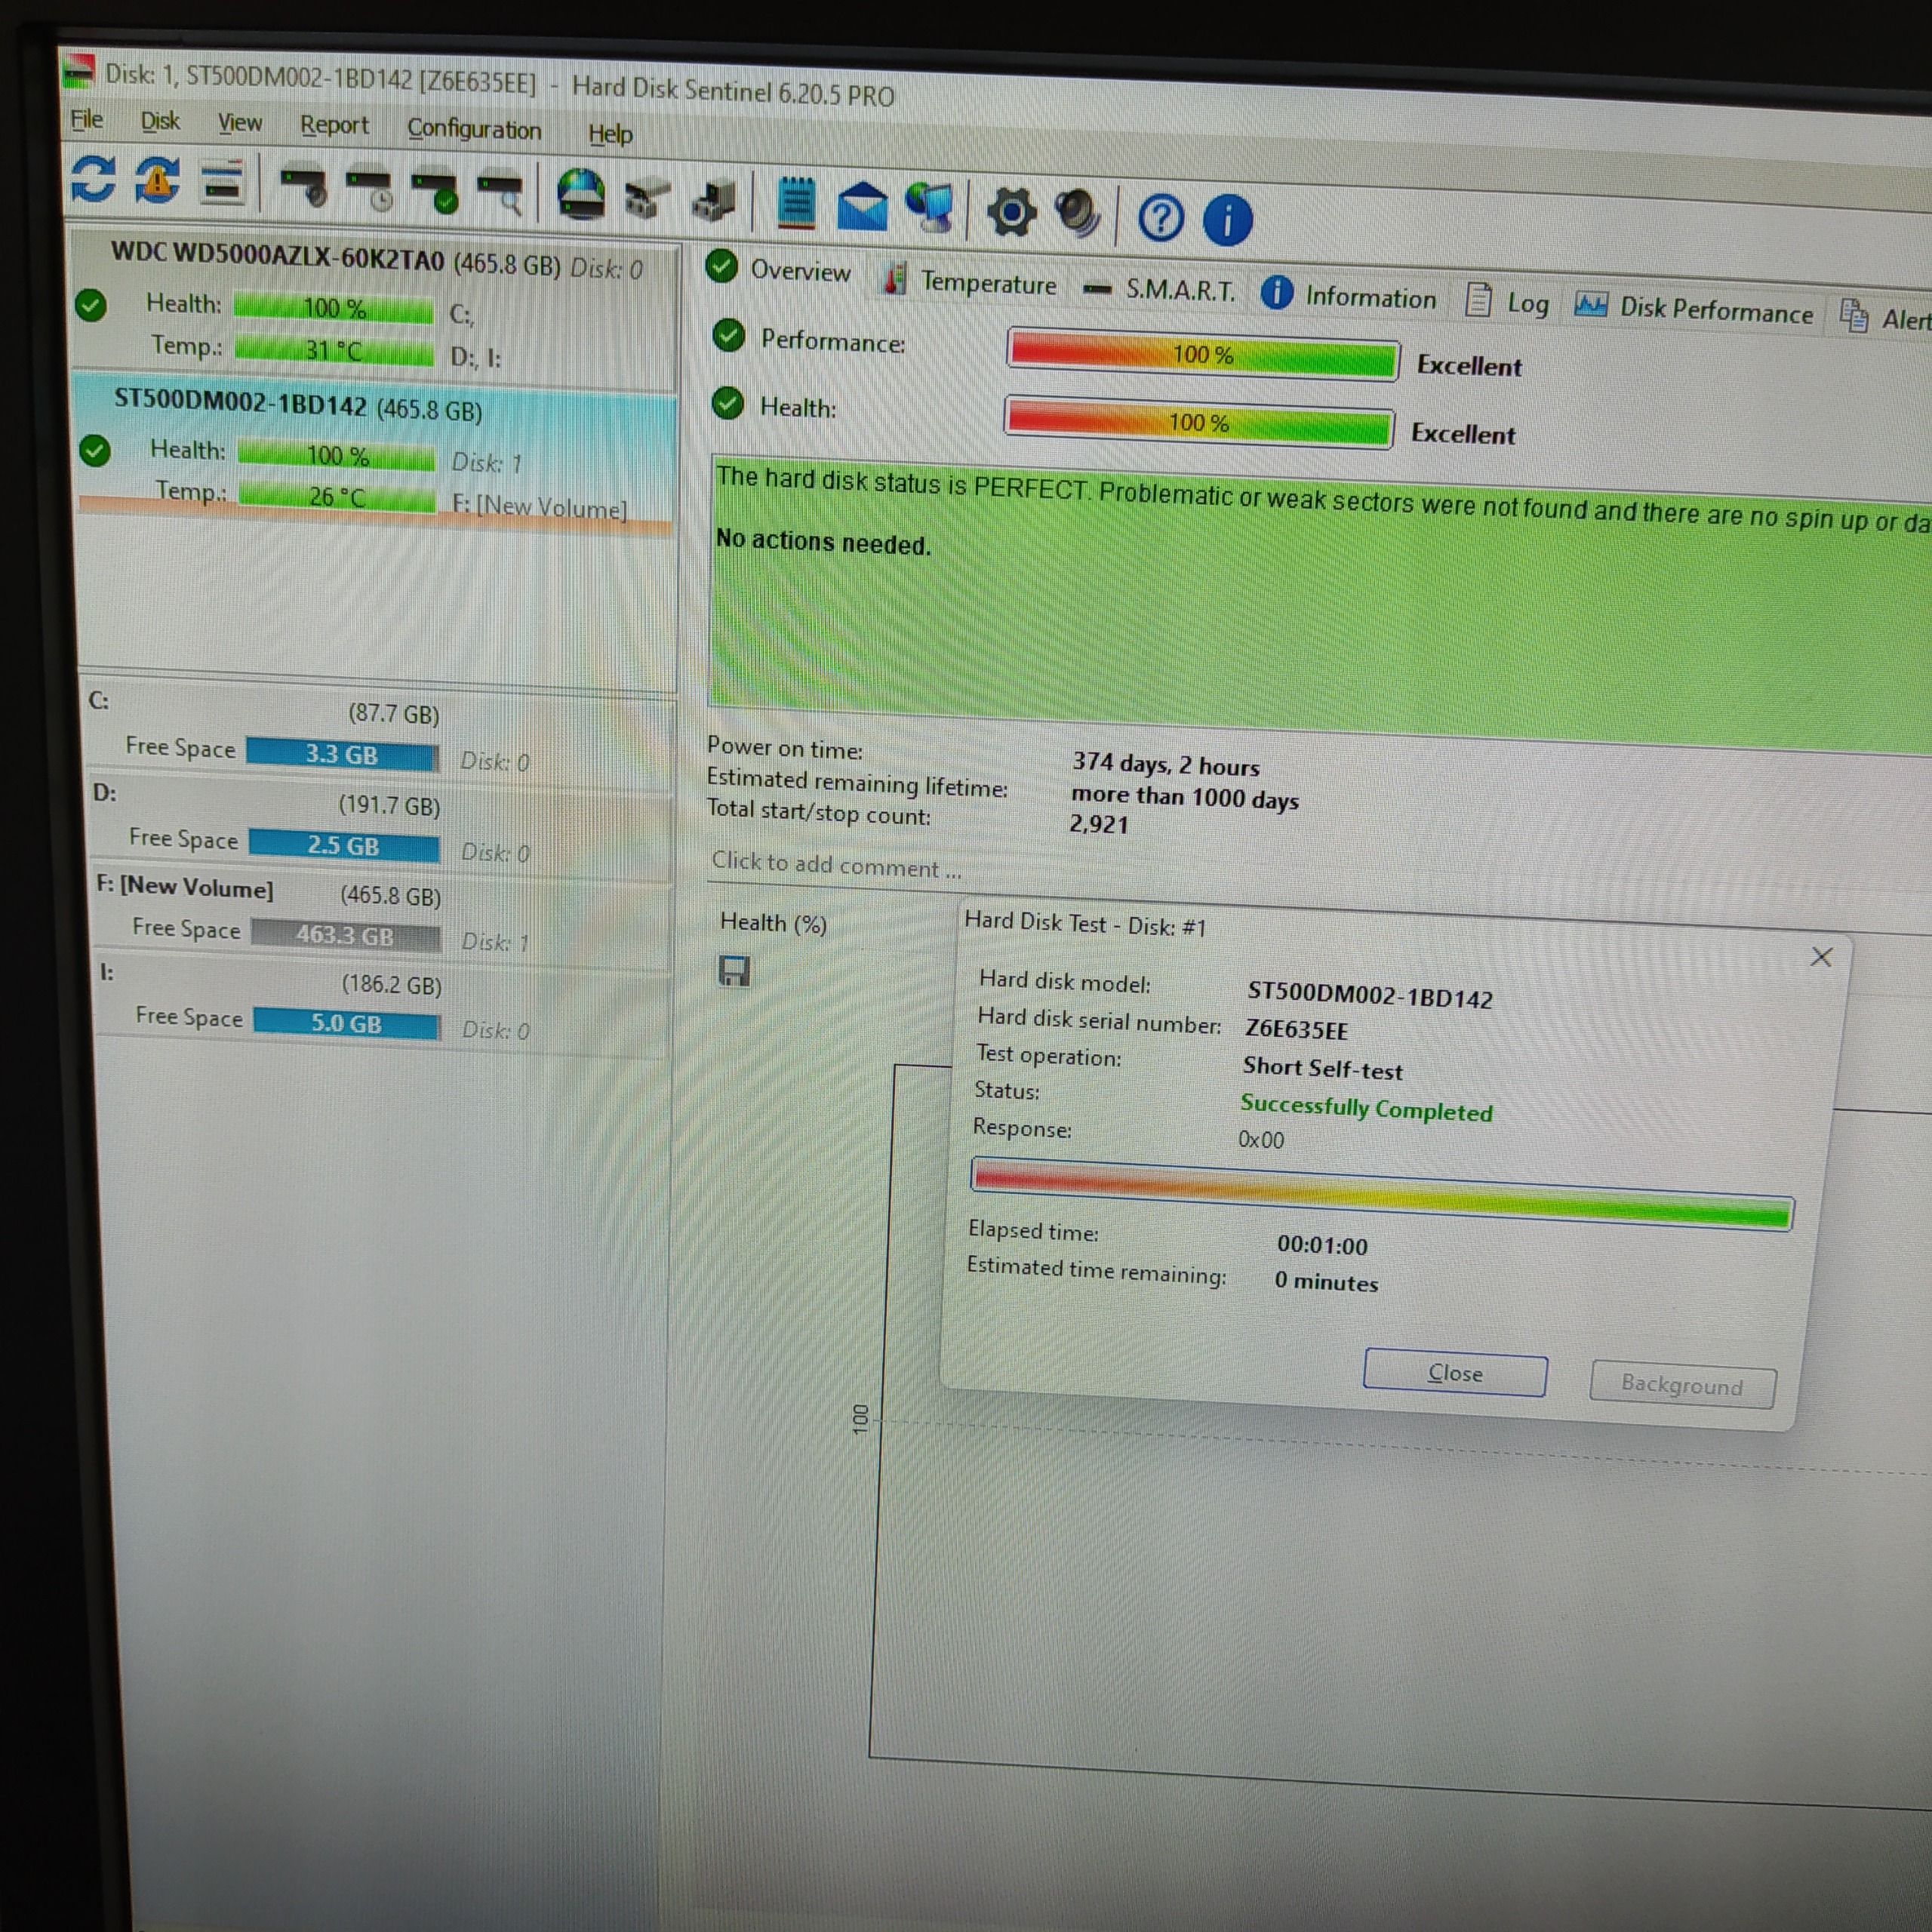
Task: Open the File menu
Action: [86, 120]
